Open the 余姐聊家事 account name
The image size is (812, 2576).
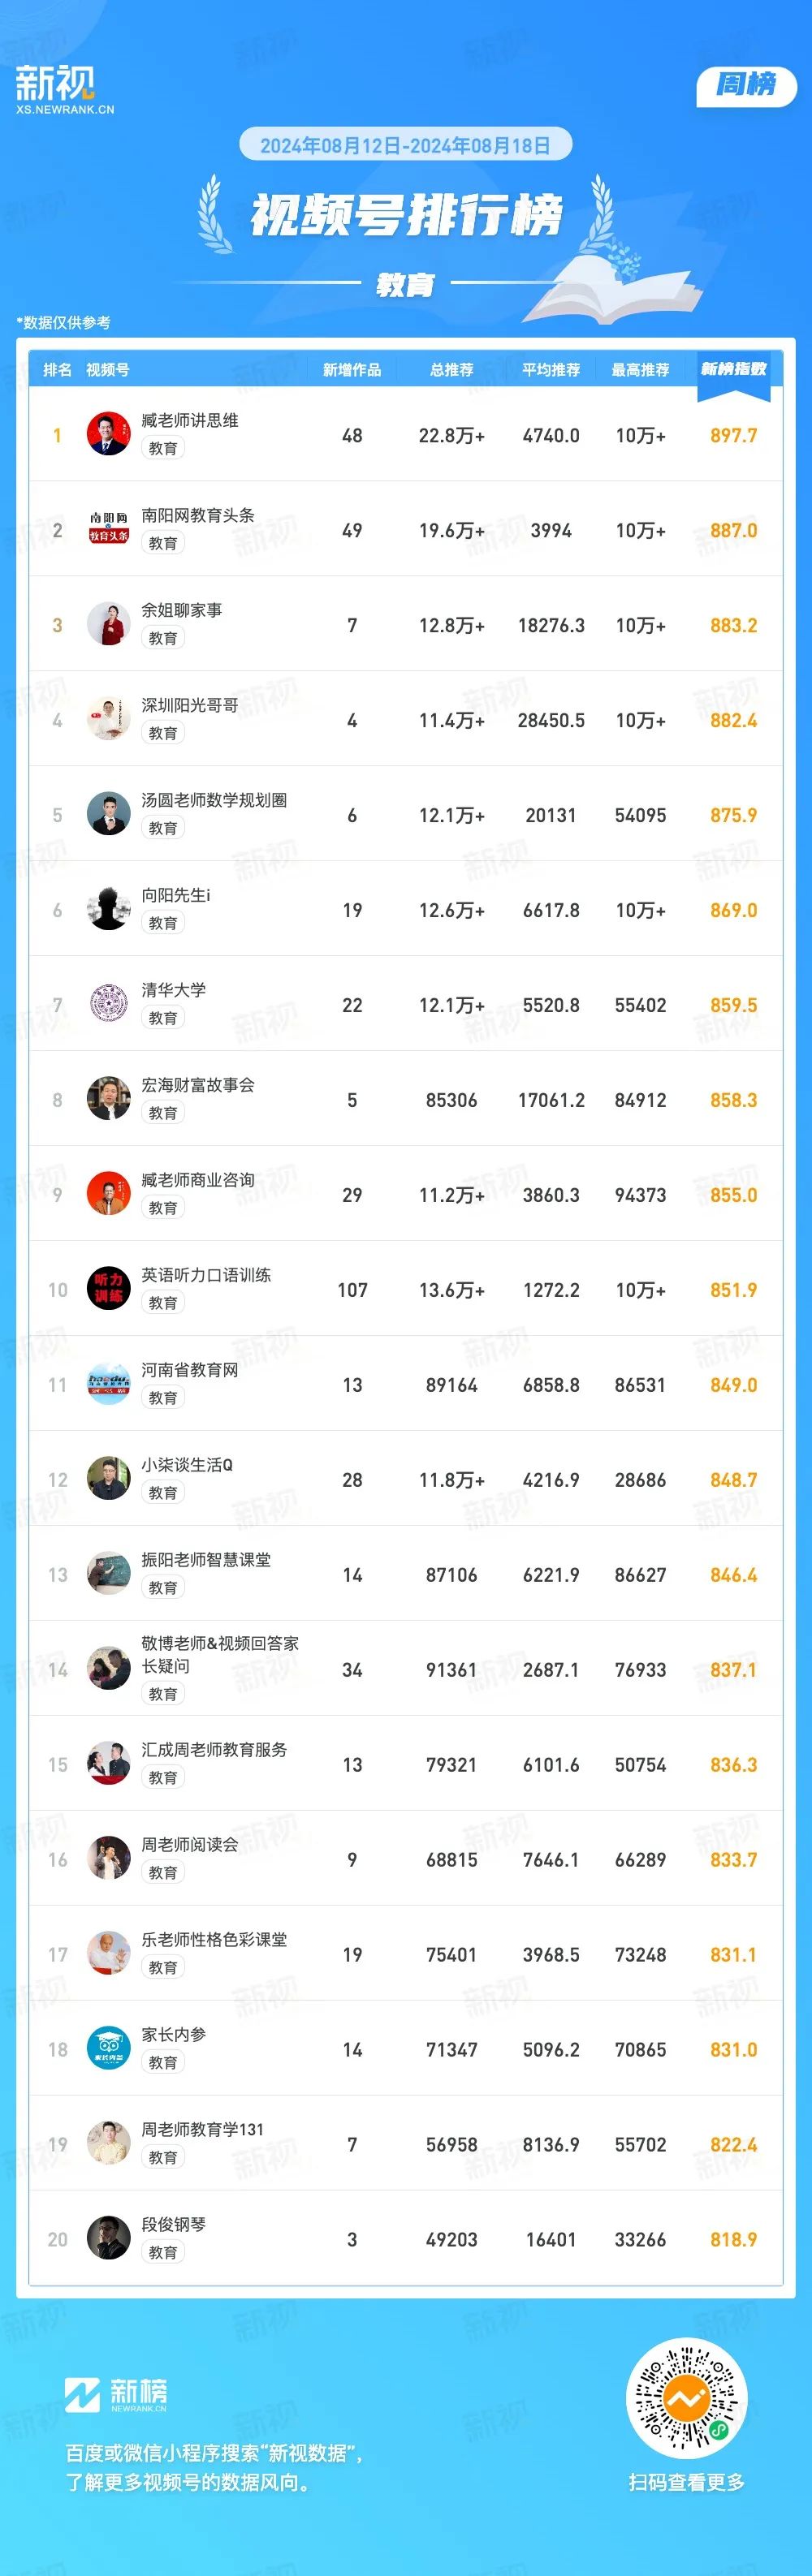pos(182,609)
